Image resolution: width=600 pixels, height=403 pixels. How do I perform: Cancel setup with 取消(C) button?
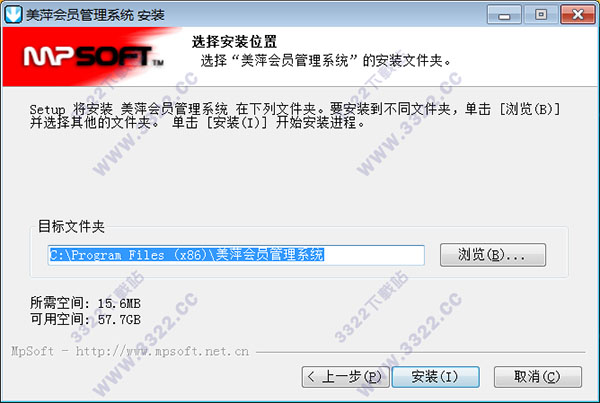tap(538, 377)
